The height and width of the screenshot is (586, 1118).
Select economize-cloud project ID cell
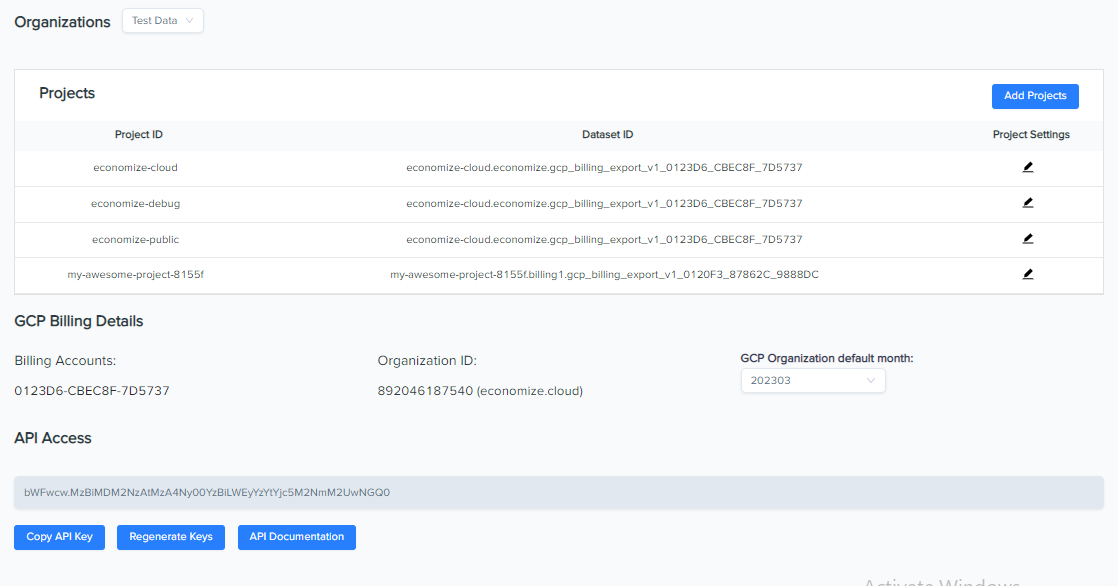[x=135, y=168]
